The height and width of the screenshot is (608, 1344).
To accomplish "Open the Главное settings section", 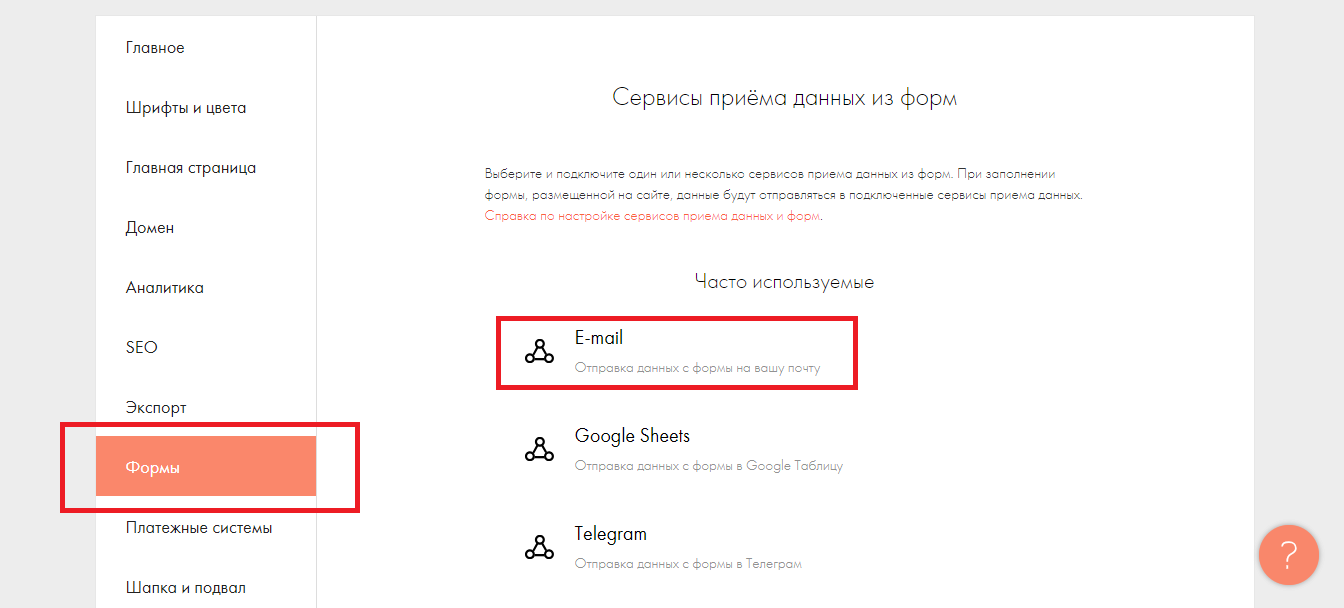I will 155,48.
